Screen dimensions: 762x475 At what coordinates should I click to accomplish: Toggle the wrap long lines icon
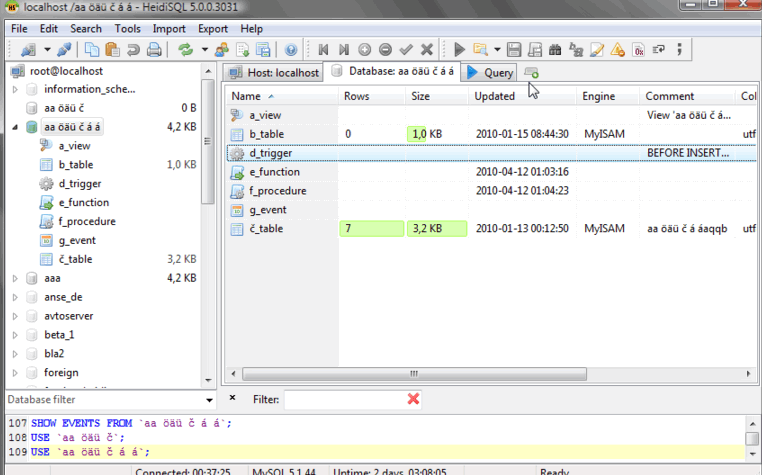pyautogui.click(x=659, y=50)
